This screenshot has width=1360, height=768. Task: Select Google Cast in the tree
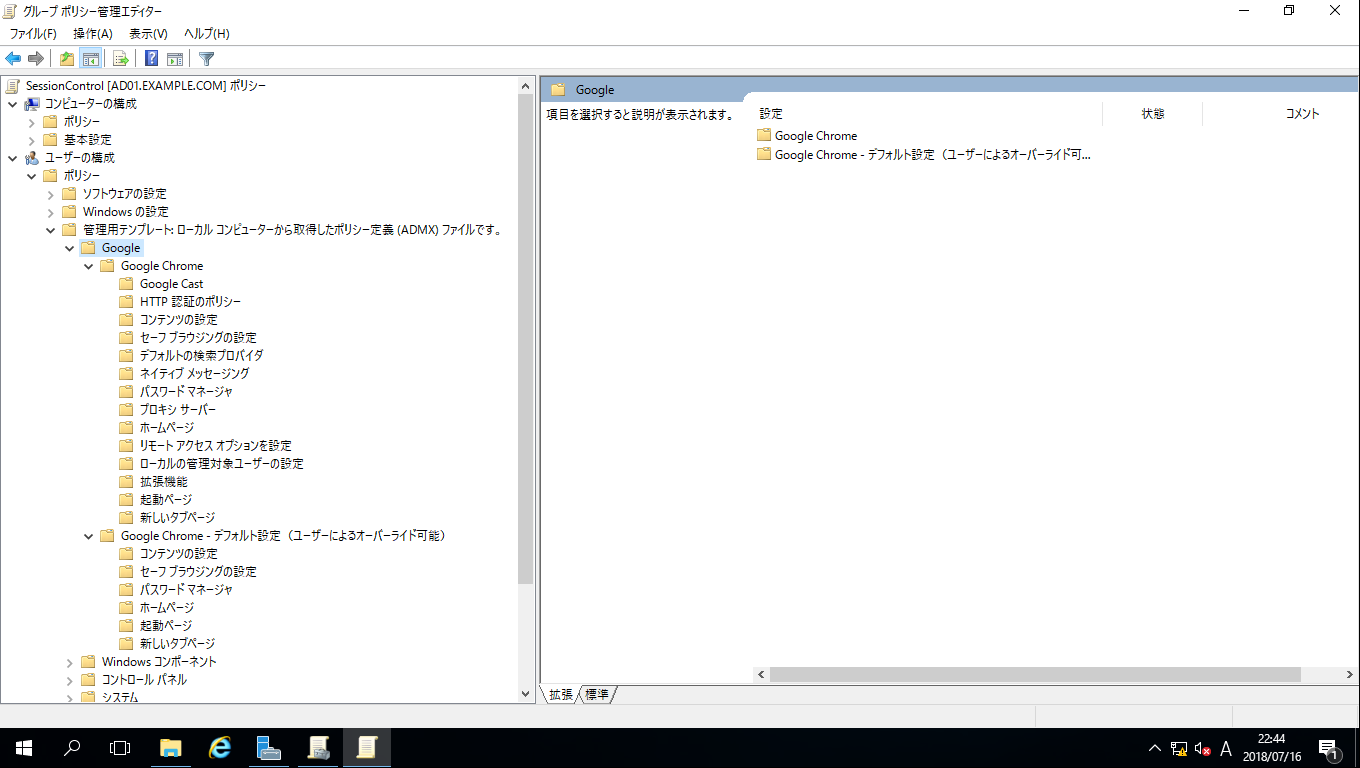[x=171, y=284]
